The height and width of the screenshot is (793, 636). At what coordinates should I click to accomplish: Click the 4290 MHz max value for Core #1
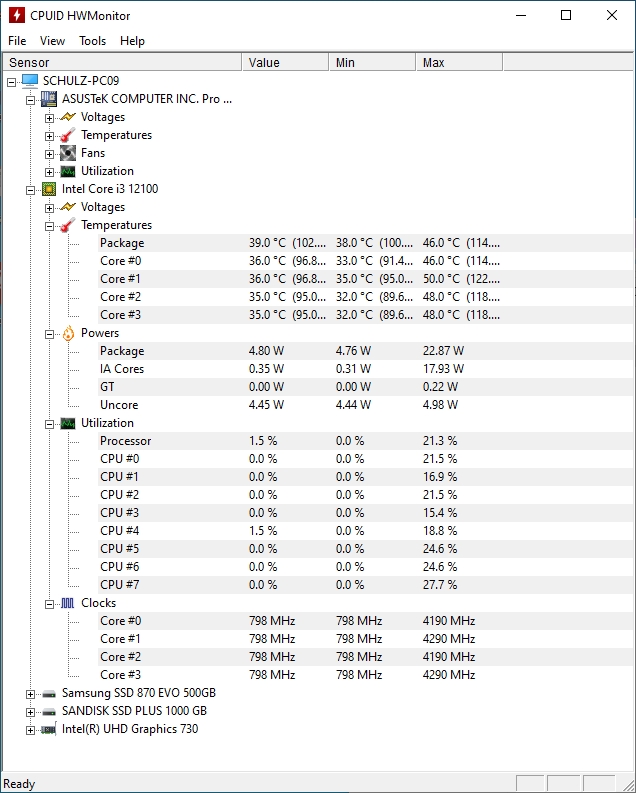[449, 639]
